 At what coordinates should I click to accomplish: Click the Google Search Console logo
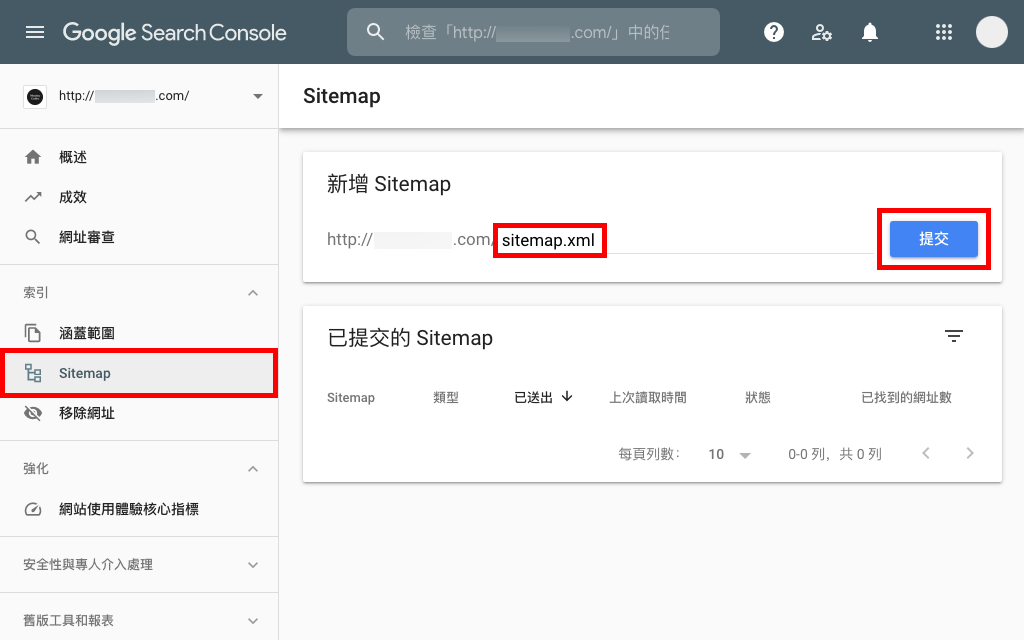tap(174, 32)
